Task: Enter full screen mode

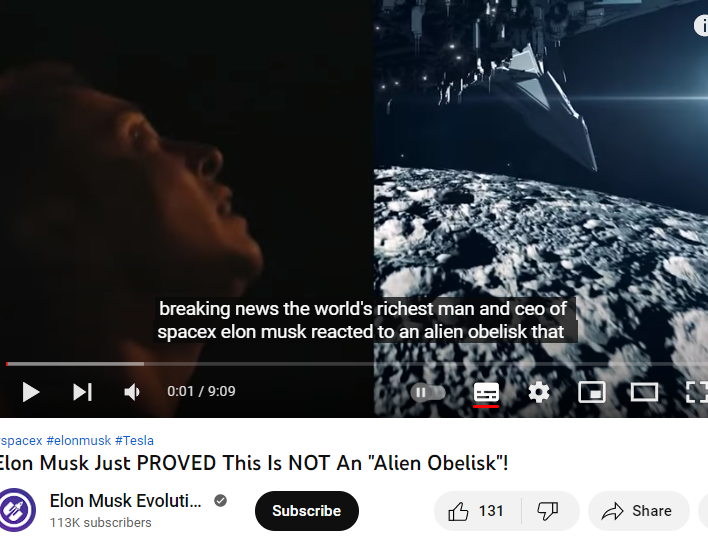Action: pos(697,392)
